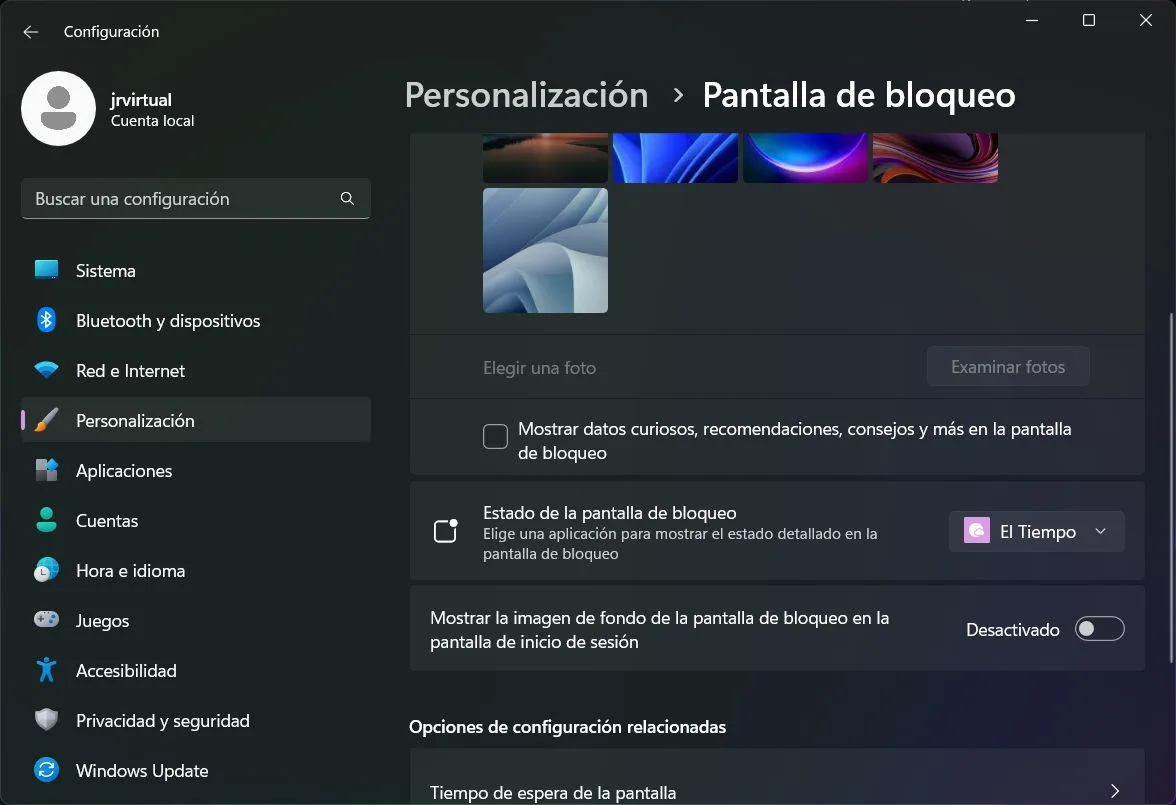Click Opciones de configuración relacionadas heading
Image resolution: width=1176 pixels, height=805 pixels.
(568, 727)
